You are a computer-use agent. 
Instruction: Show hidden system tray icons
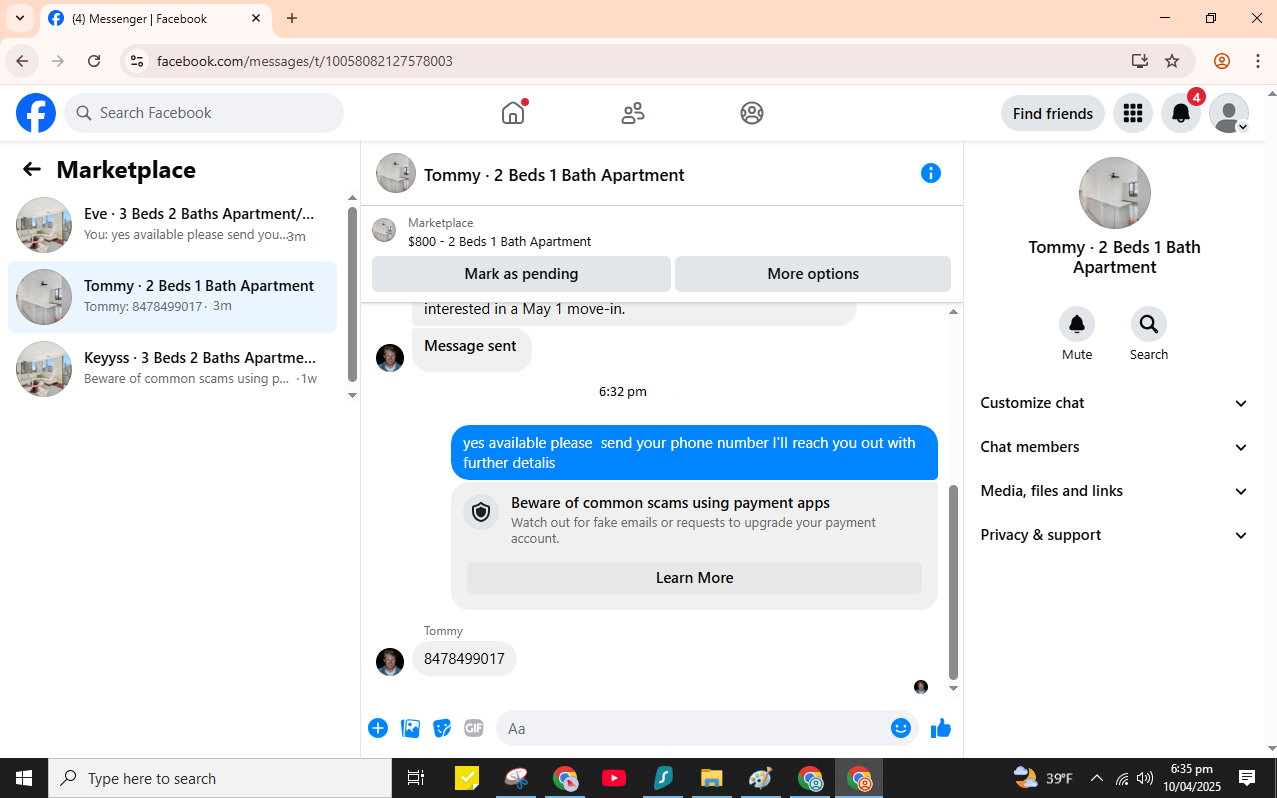[1096, 778]
